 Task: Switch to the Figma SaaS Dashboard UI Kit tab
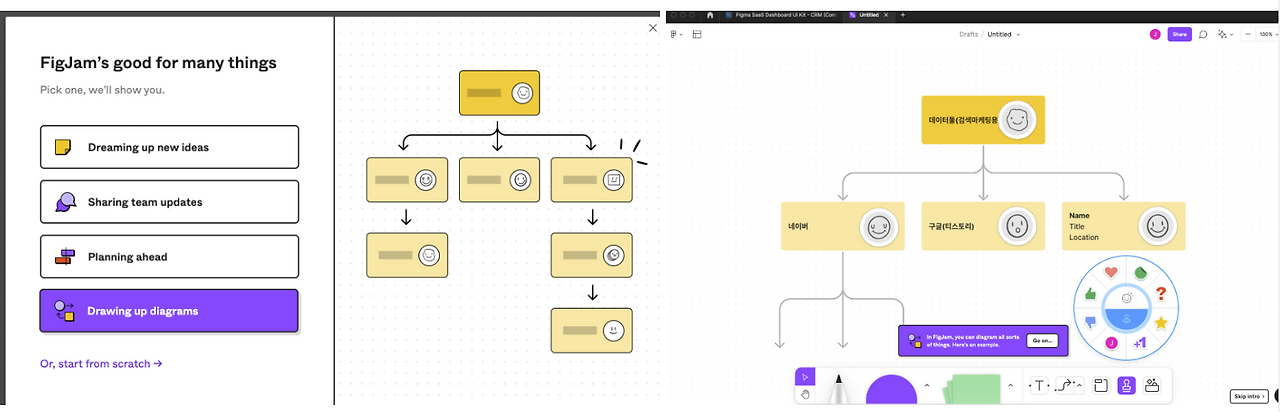(x=780, y=15)
